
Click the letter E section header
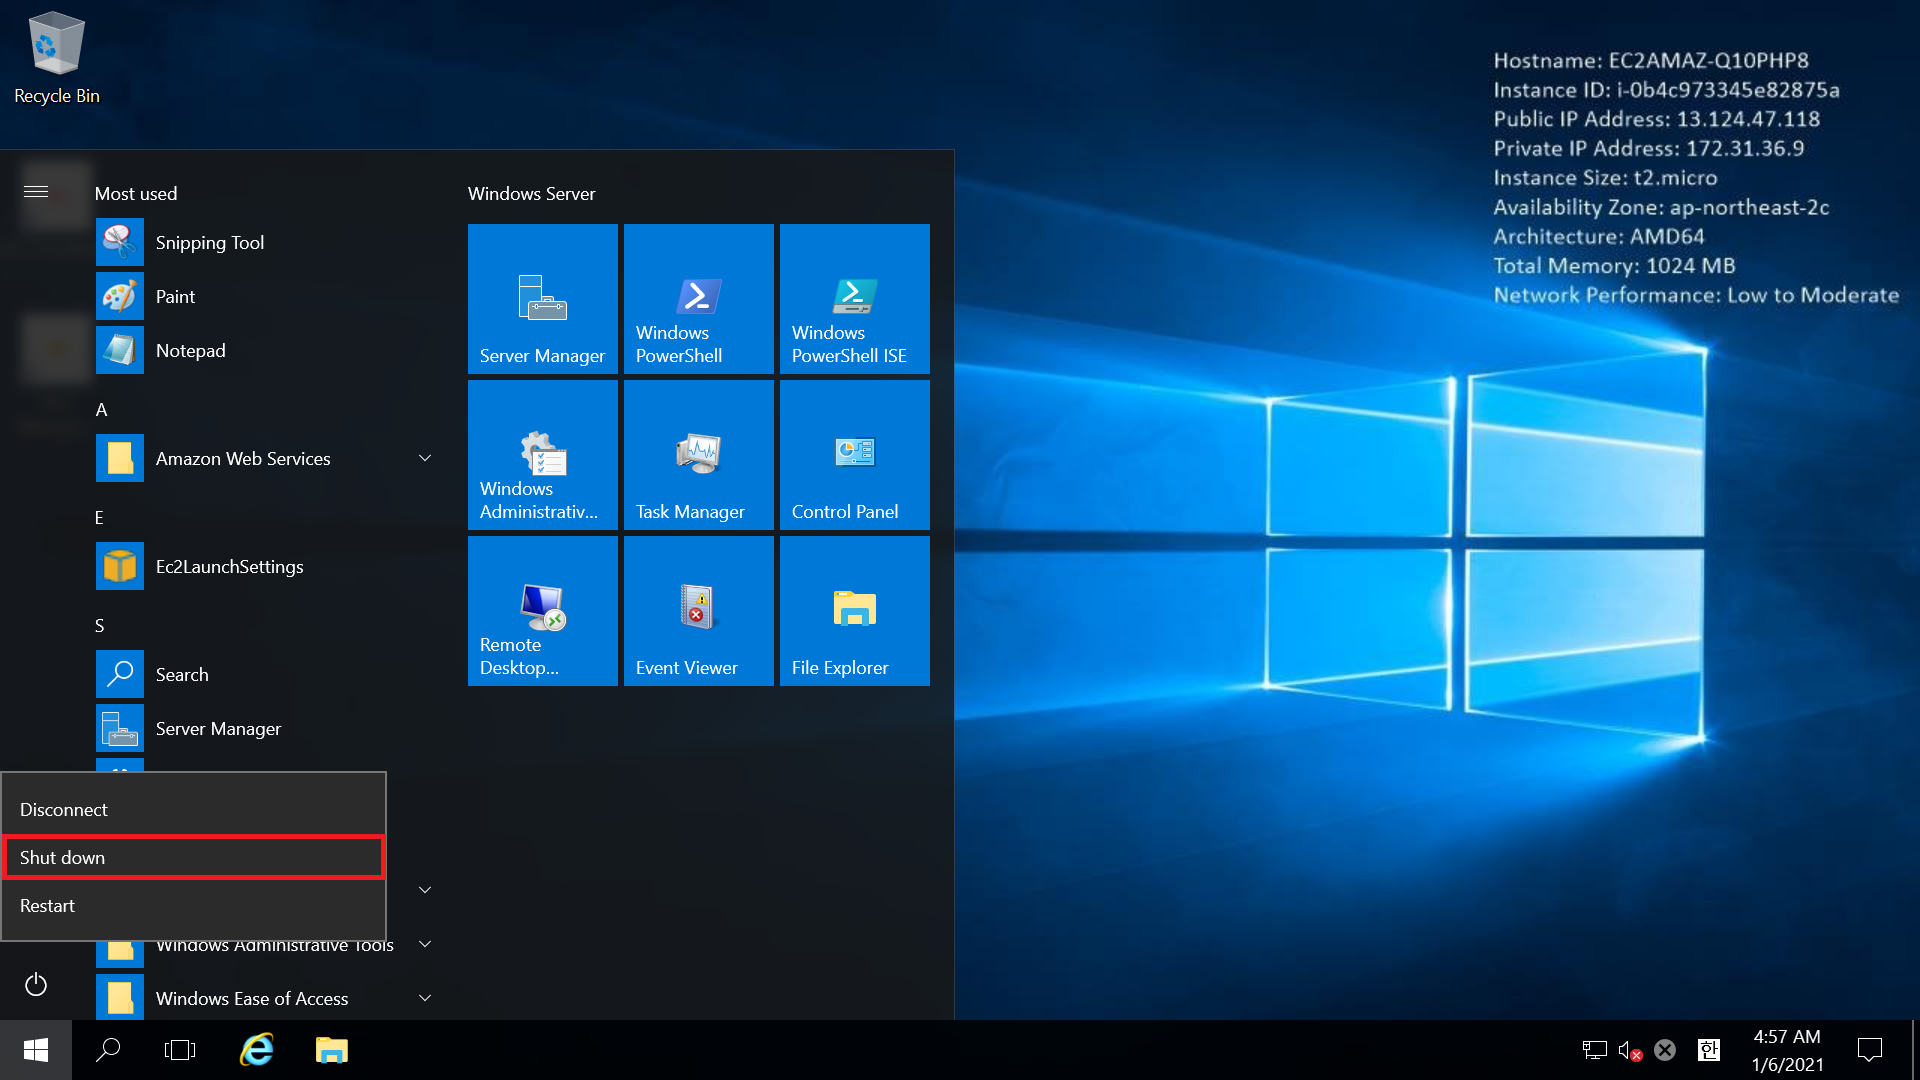pyautogui.click(x=99, y=518)
